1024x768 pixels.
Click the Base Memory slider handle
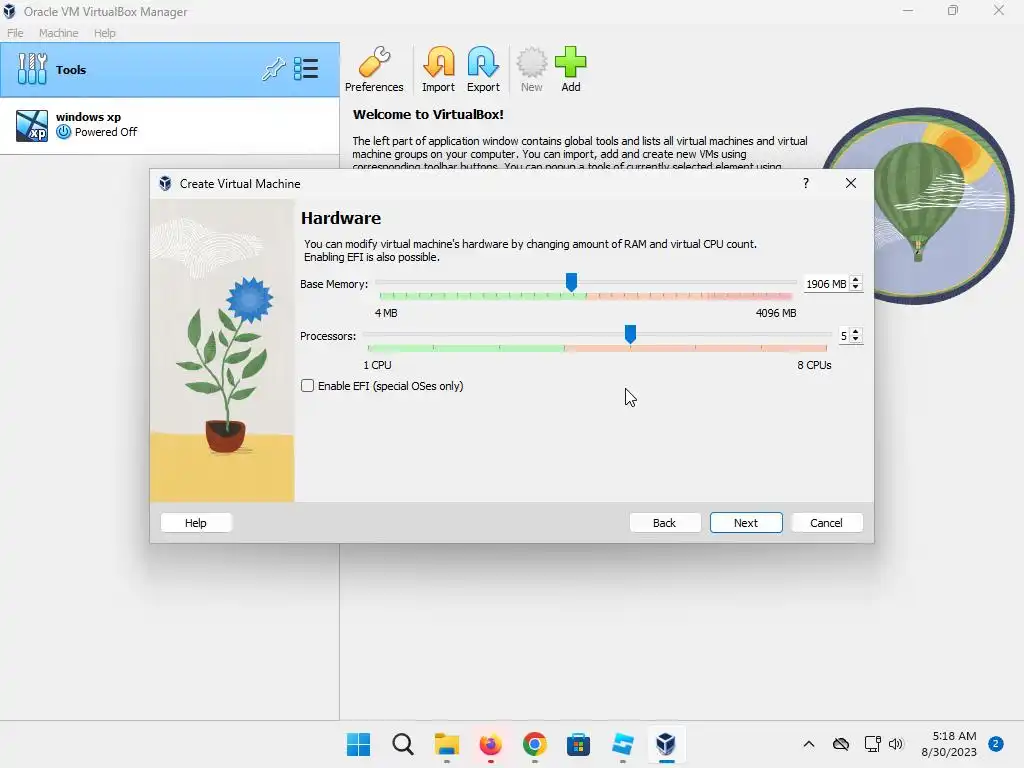click(x=571, y=282)
